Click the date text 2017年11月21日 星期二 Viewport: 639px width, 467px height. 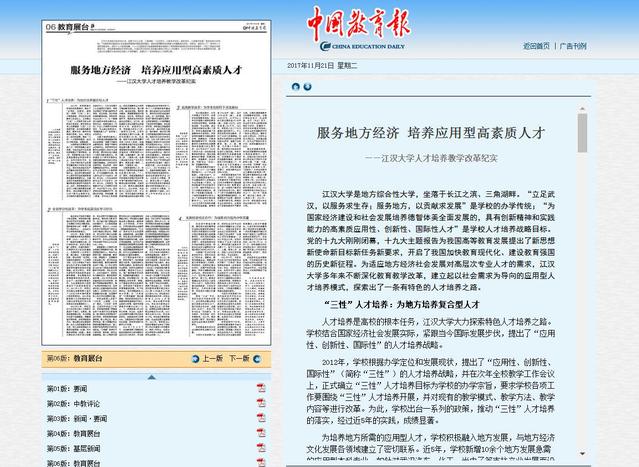click(322, 66)
